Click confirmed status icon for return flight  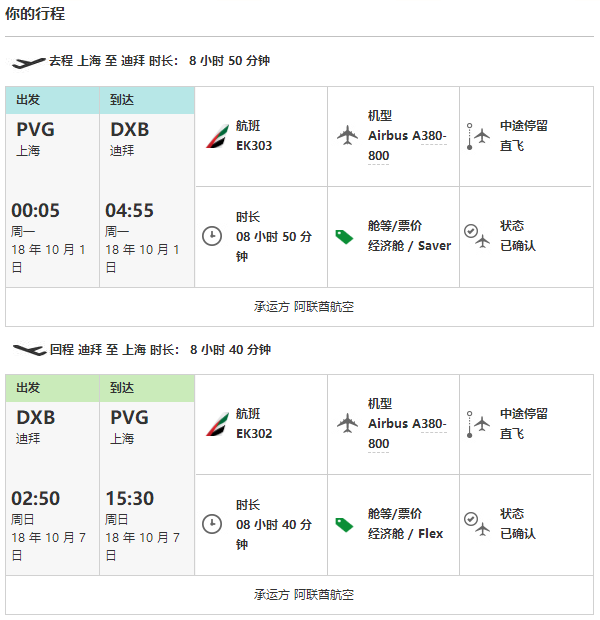coord(477,523)
